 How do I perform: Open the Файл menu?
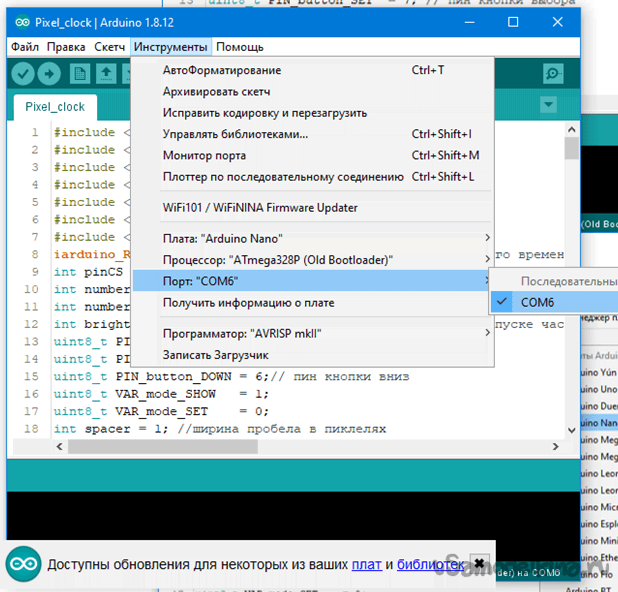25,47
